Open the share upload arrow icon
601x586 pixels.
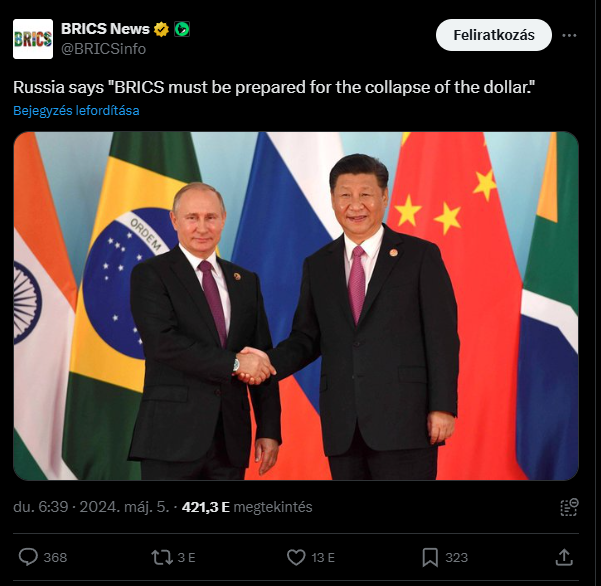(x=564, y=557)
